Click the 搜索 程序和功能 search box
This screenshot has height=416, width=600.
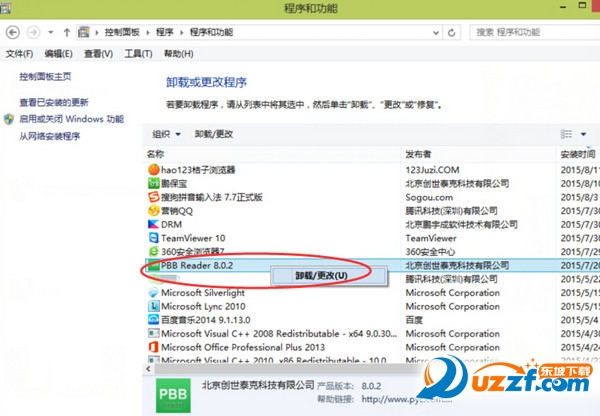[x=530, y=32]
